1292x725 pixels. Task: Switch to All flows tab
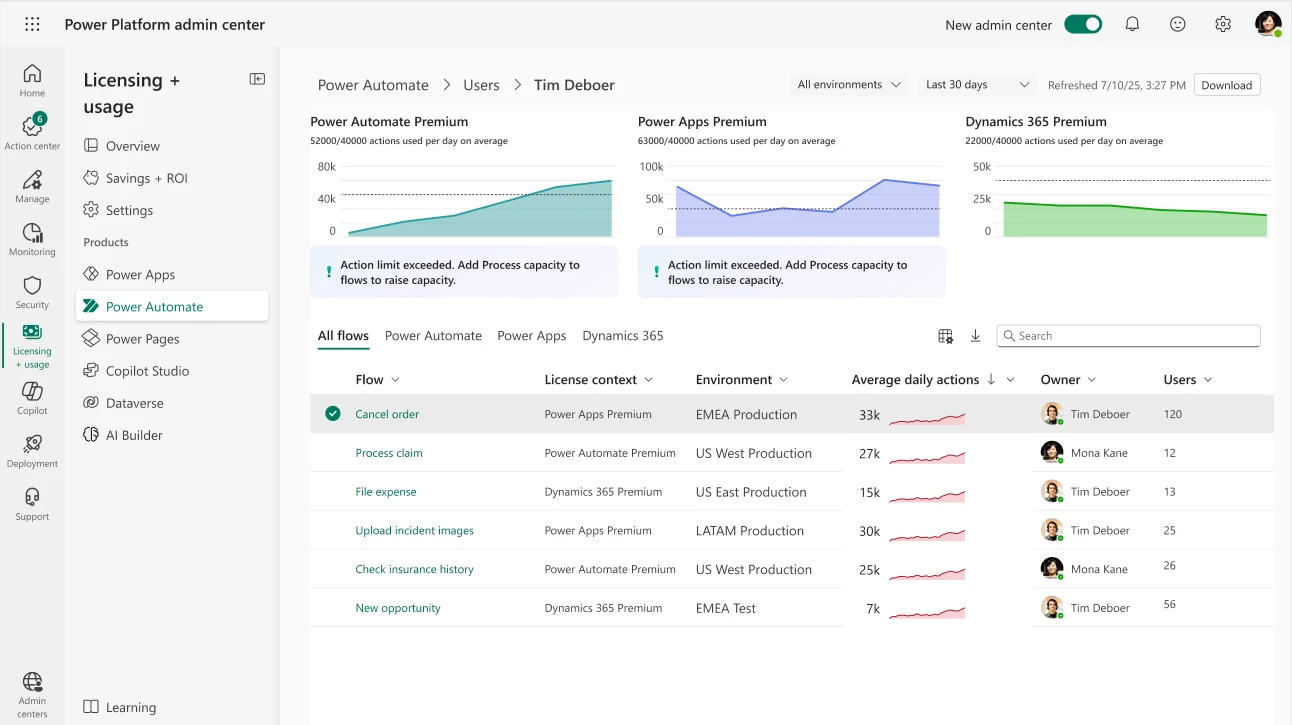[343, 336]
